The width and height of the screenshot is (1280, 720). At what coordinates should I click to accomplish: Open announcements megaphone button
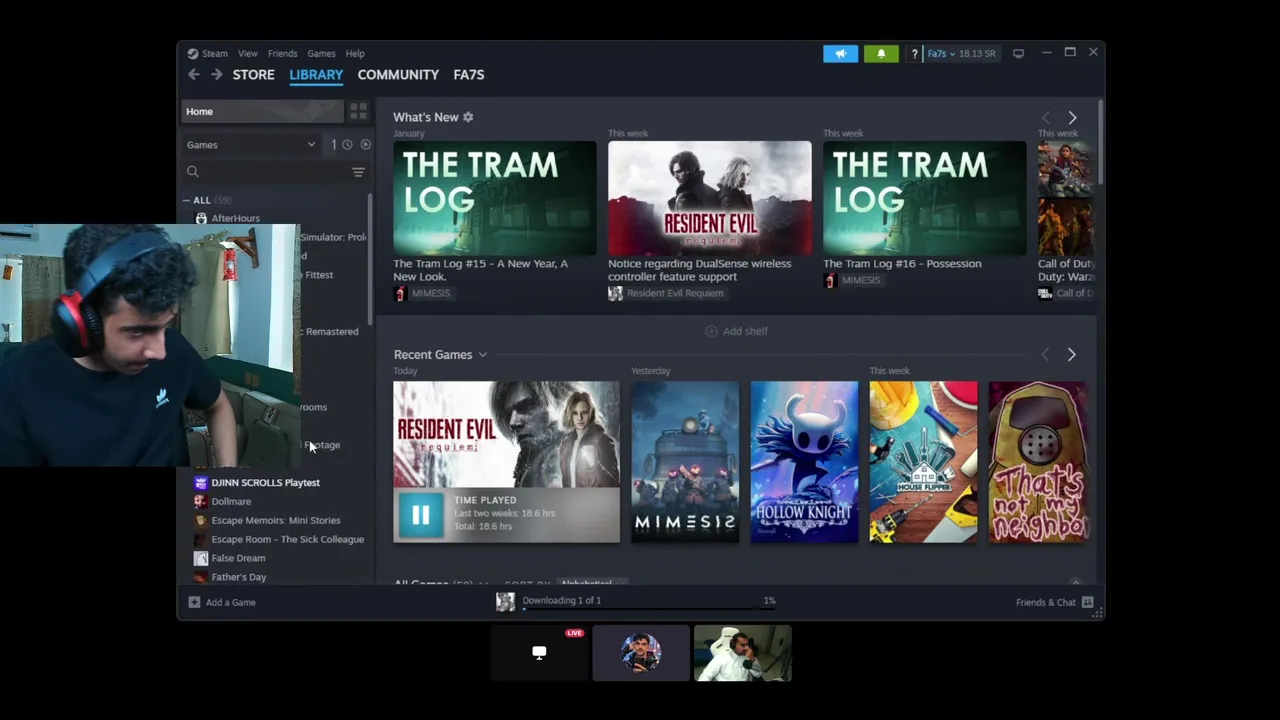(x=840, y=54)
